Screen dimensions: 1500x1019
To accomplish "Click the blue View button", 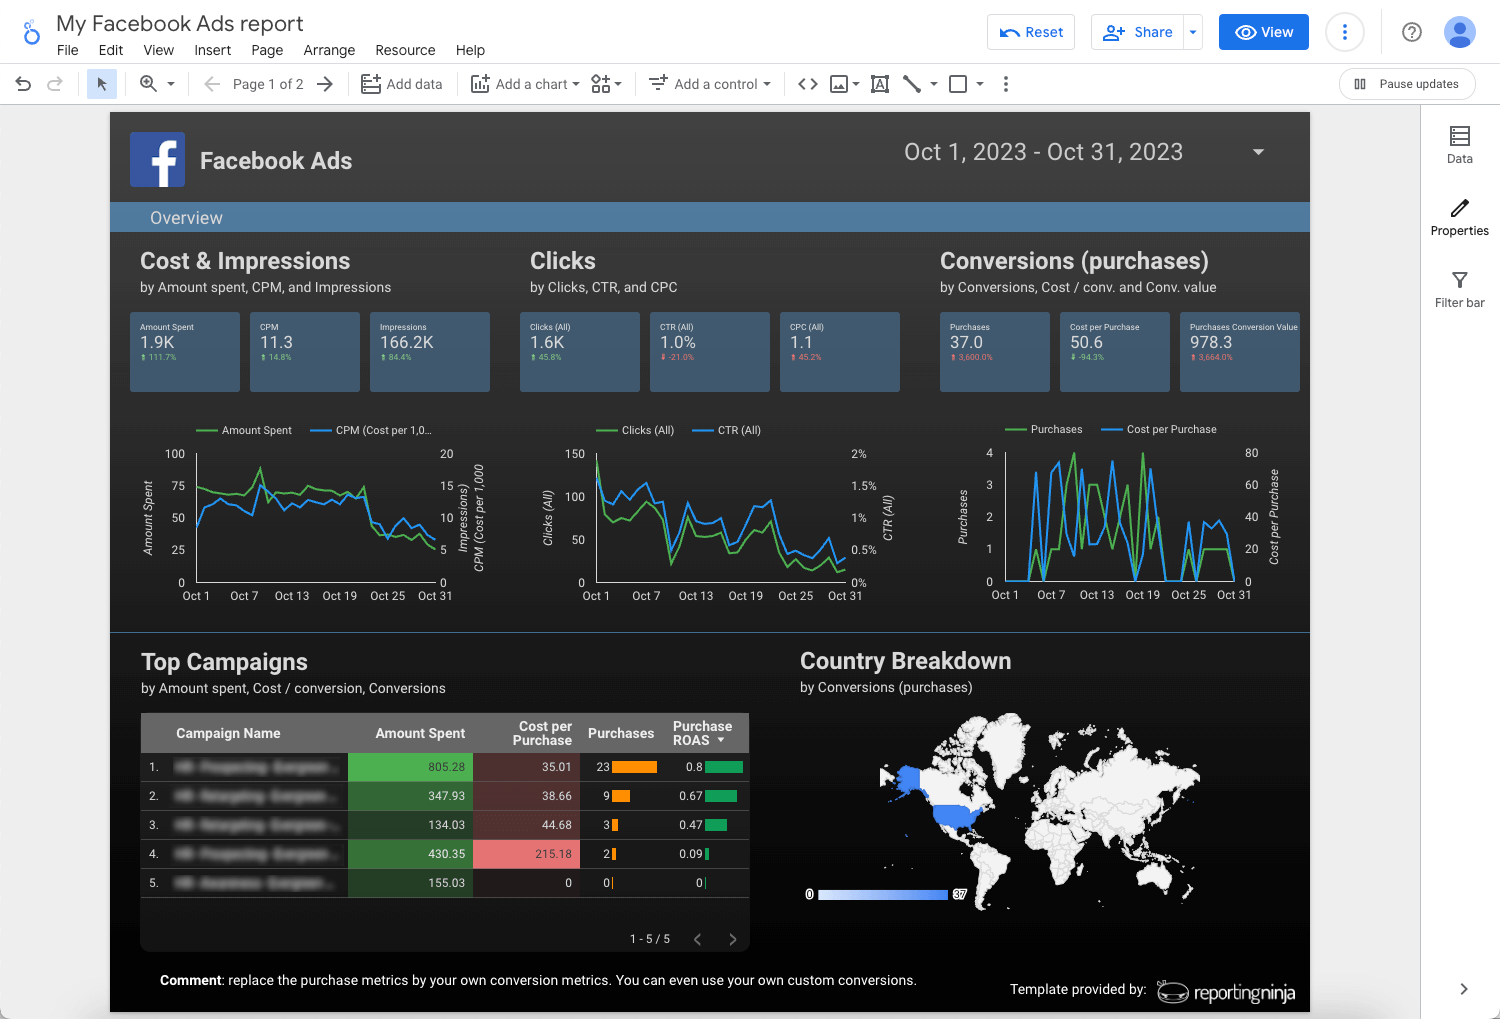I will coord(1263,32).
